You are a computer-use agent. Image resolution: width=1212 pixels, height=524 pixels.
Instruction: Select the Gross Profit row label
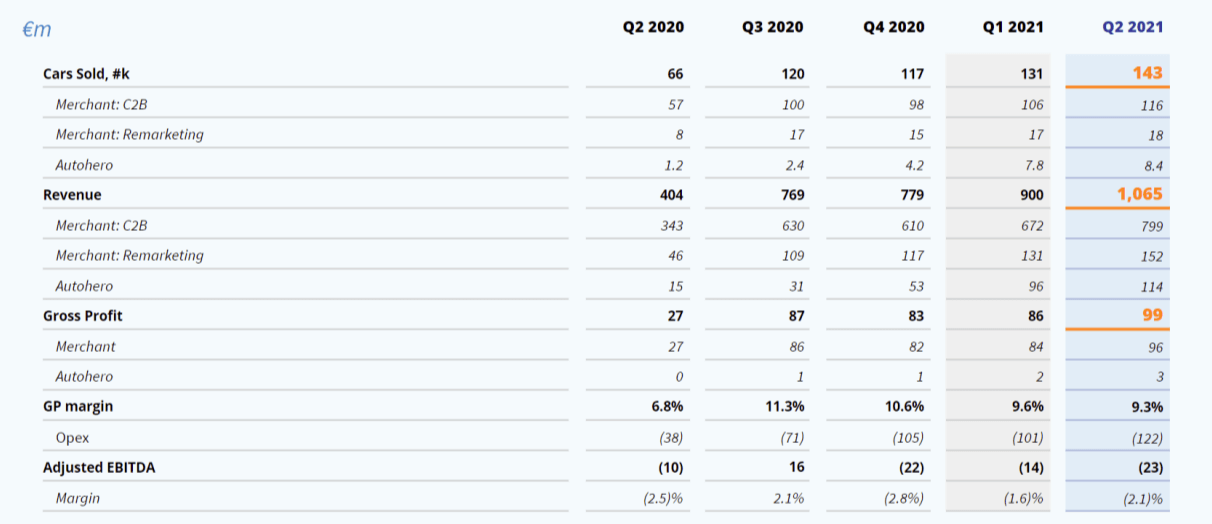coord(82,316)
